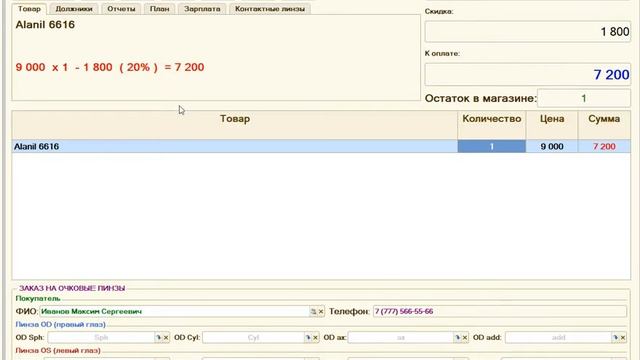Open the selection button in ФИО field
The height and width of the screenshot is (360, 640).
pyautogui.click(x=313, y=311)
